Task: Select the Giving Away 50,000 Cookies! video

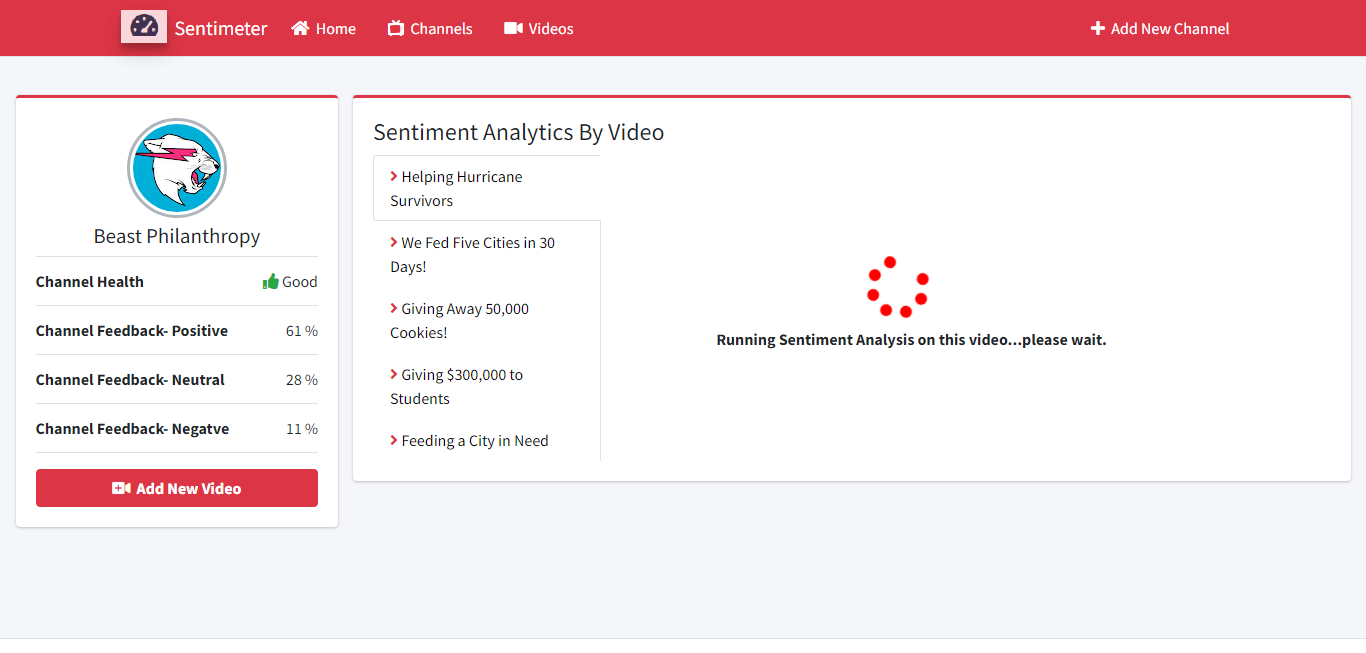Action: tap(487, 320)
